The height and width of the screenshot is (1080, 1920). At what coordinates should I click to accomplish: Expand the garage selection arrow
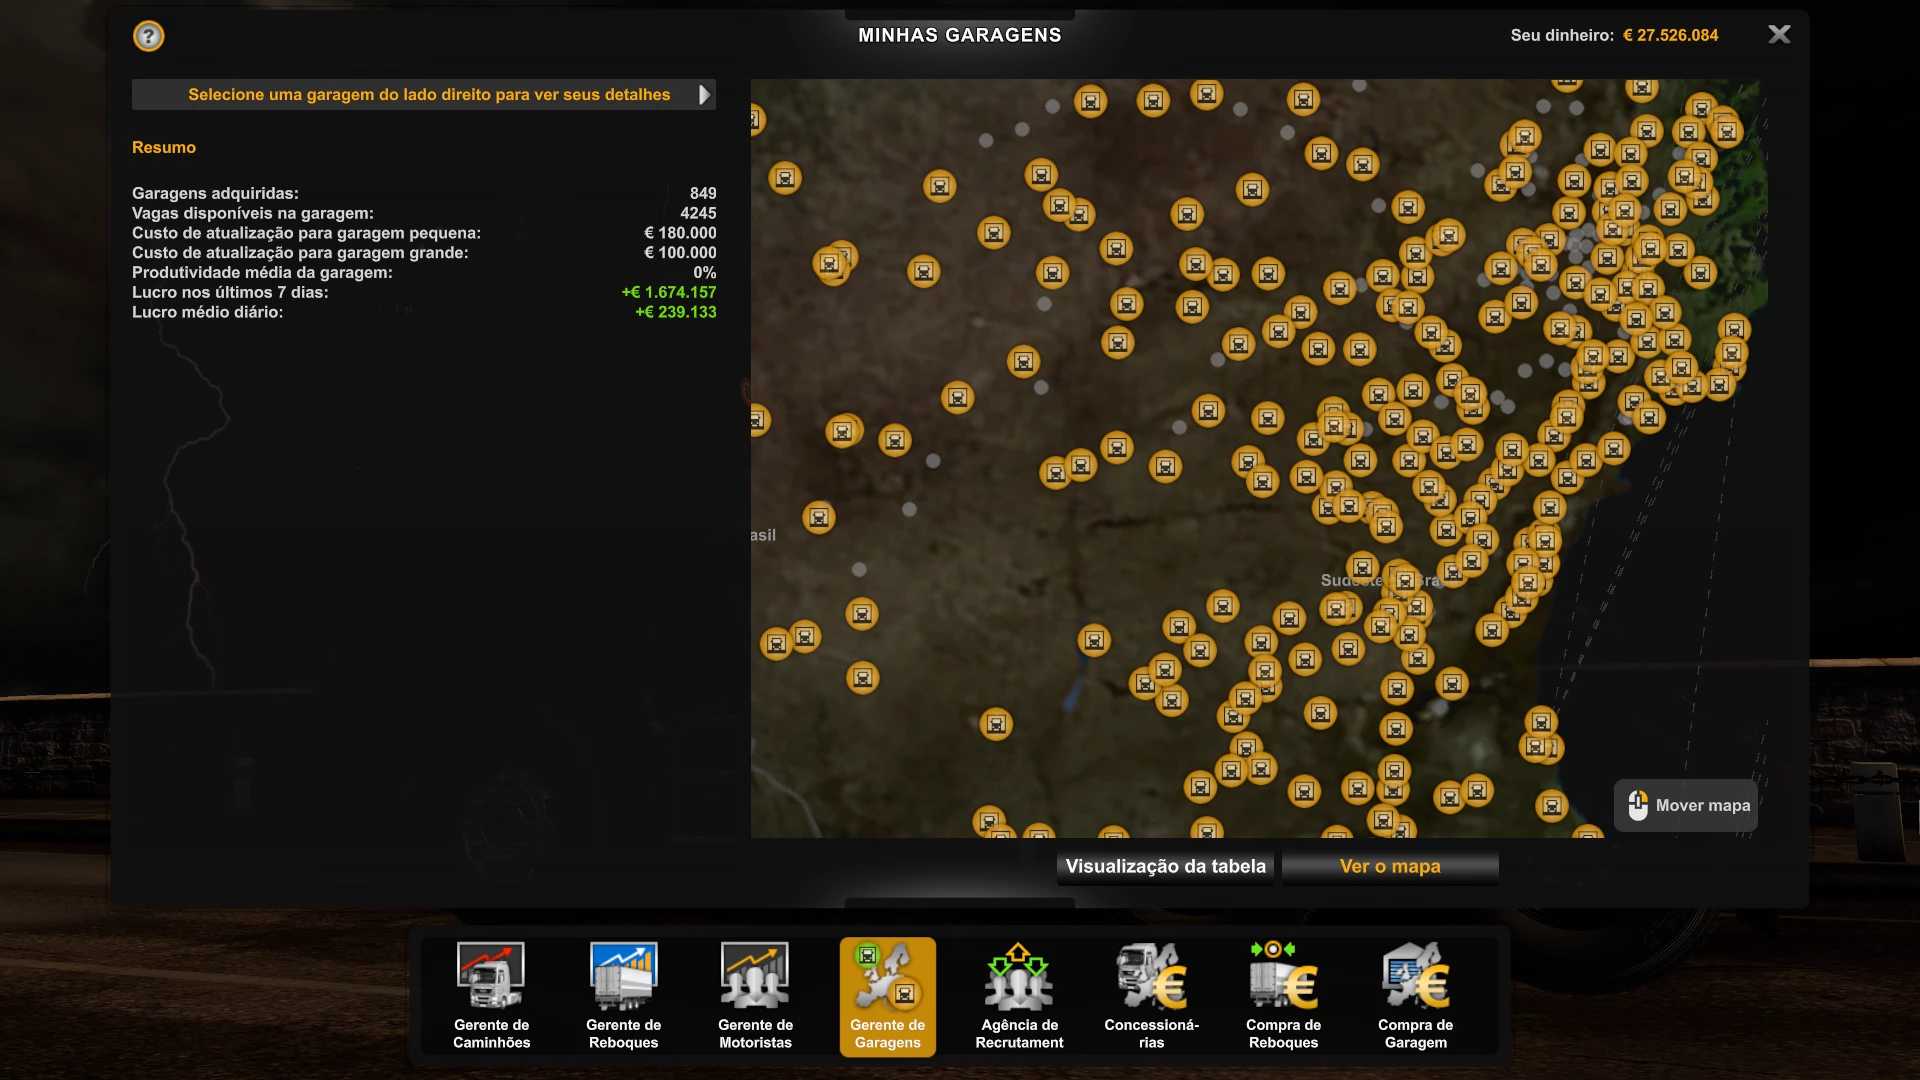[704, 95]
